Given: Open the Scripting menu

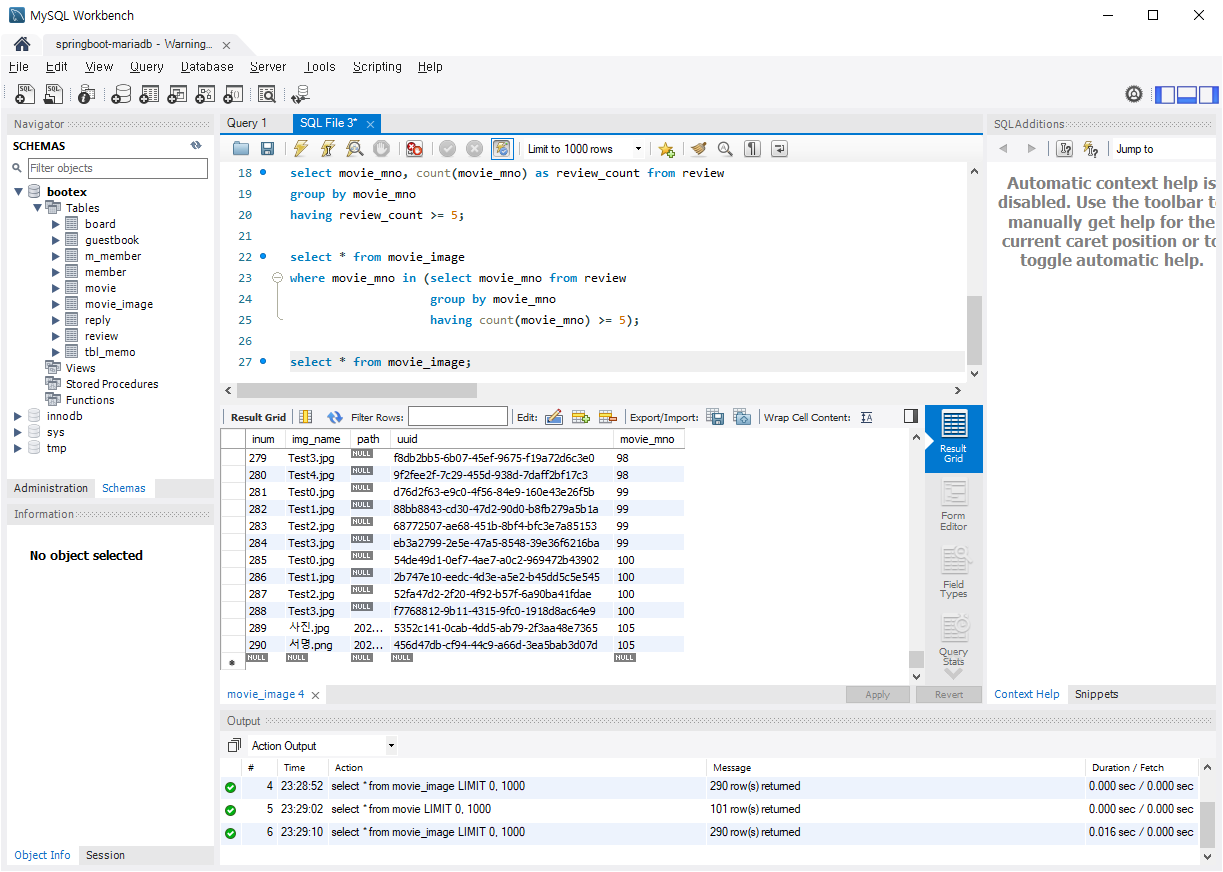Looking at the screenshot, I should pos(377,67).
